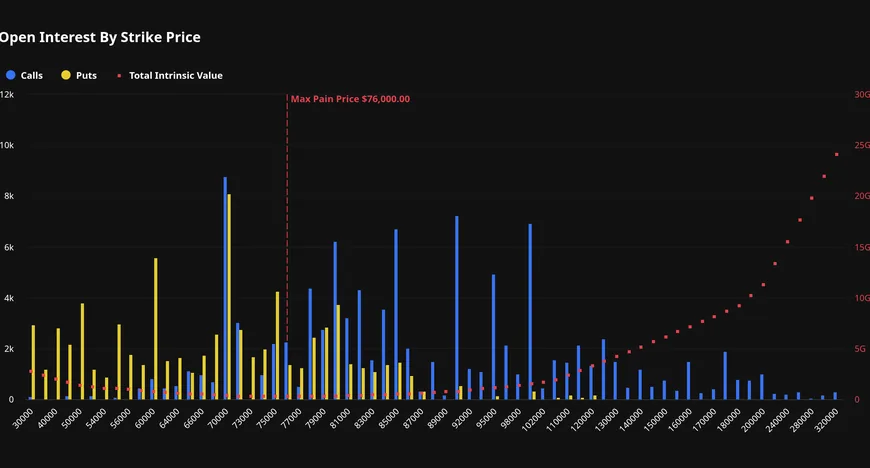Click the 92000 strike axis label
The height and width of the screenshot is (468, 870).
click(461, 417)
